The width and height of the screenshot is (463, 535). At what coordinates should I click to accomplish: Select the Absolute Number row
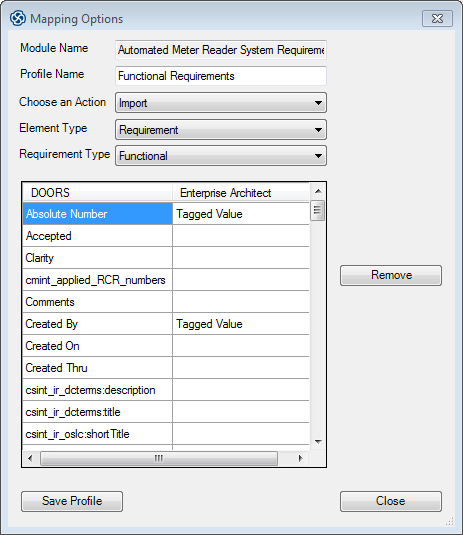click(166, 214)
